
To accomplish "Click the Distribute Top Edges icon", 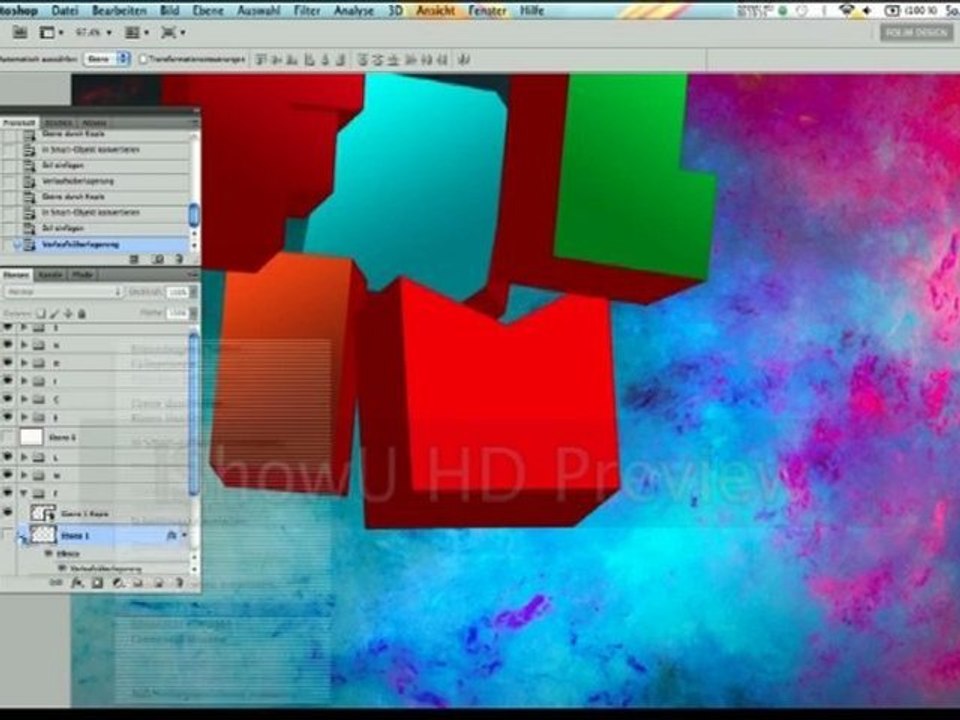I will pos(363,59).
